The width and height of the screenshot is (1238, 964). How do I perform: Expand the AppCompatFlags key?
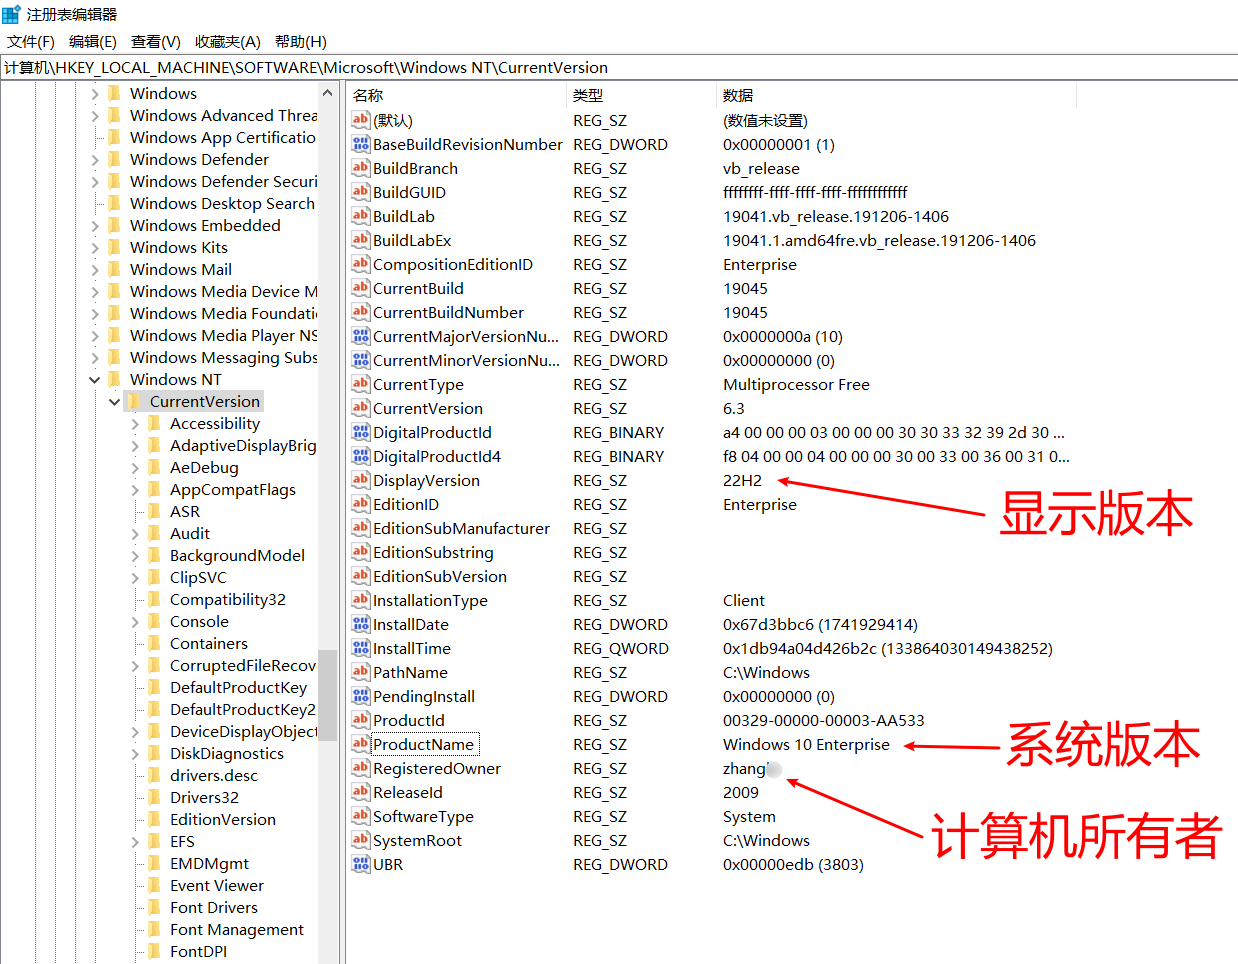pos(135,489)
